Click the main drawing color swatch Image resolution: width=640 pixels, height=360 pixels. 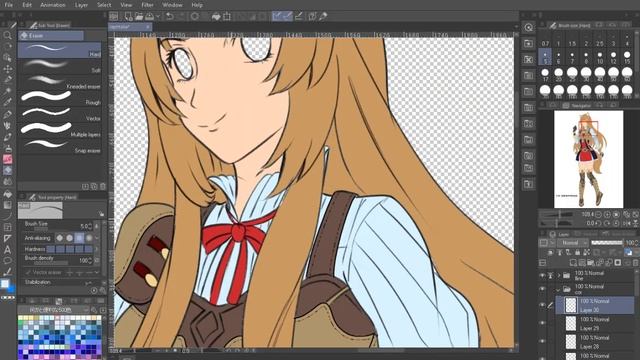pyautogui.click(x=4, y=284)
